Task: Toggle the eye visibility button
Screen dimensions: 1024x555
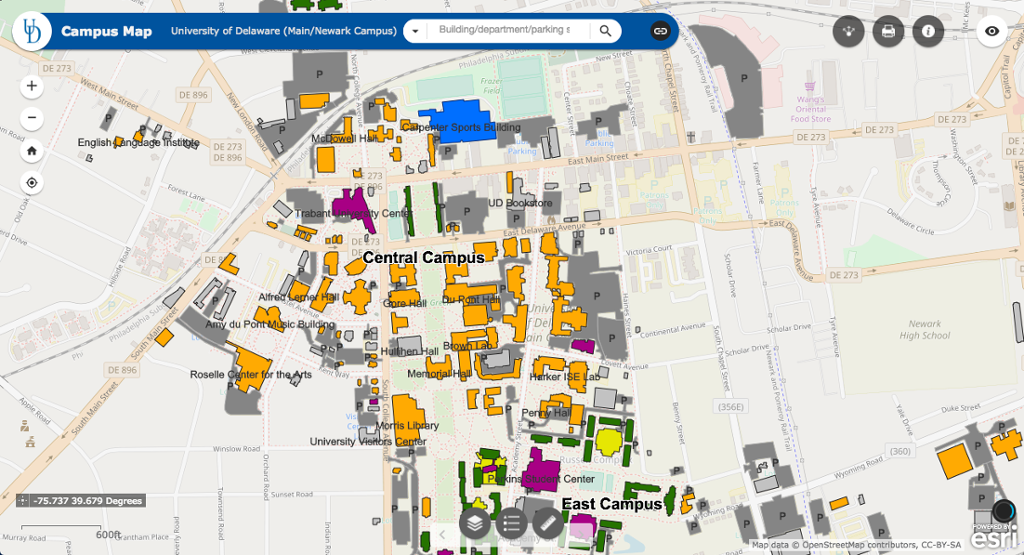Action: click(x=992, y=31)
